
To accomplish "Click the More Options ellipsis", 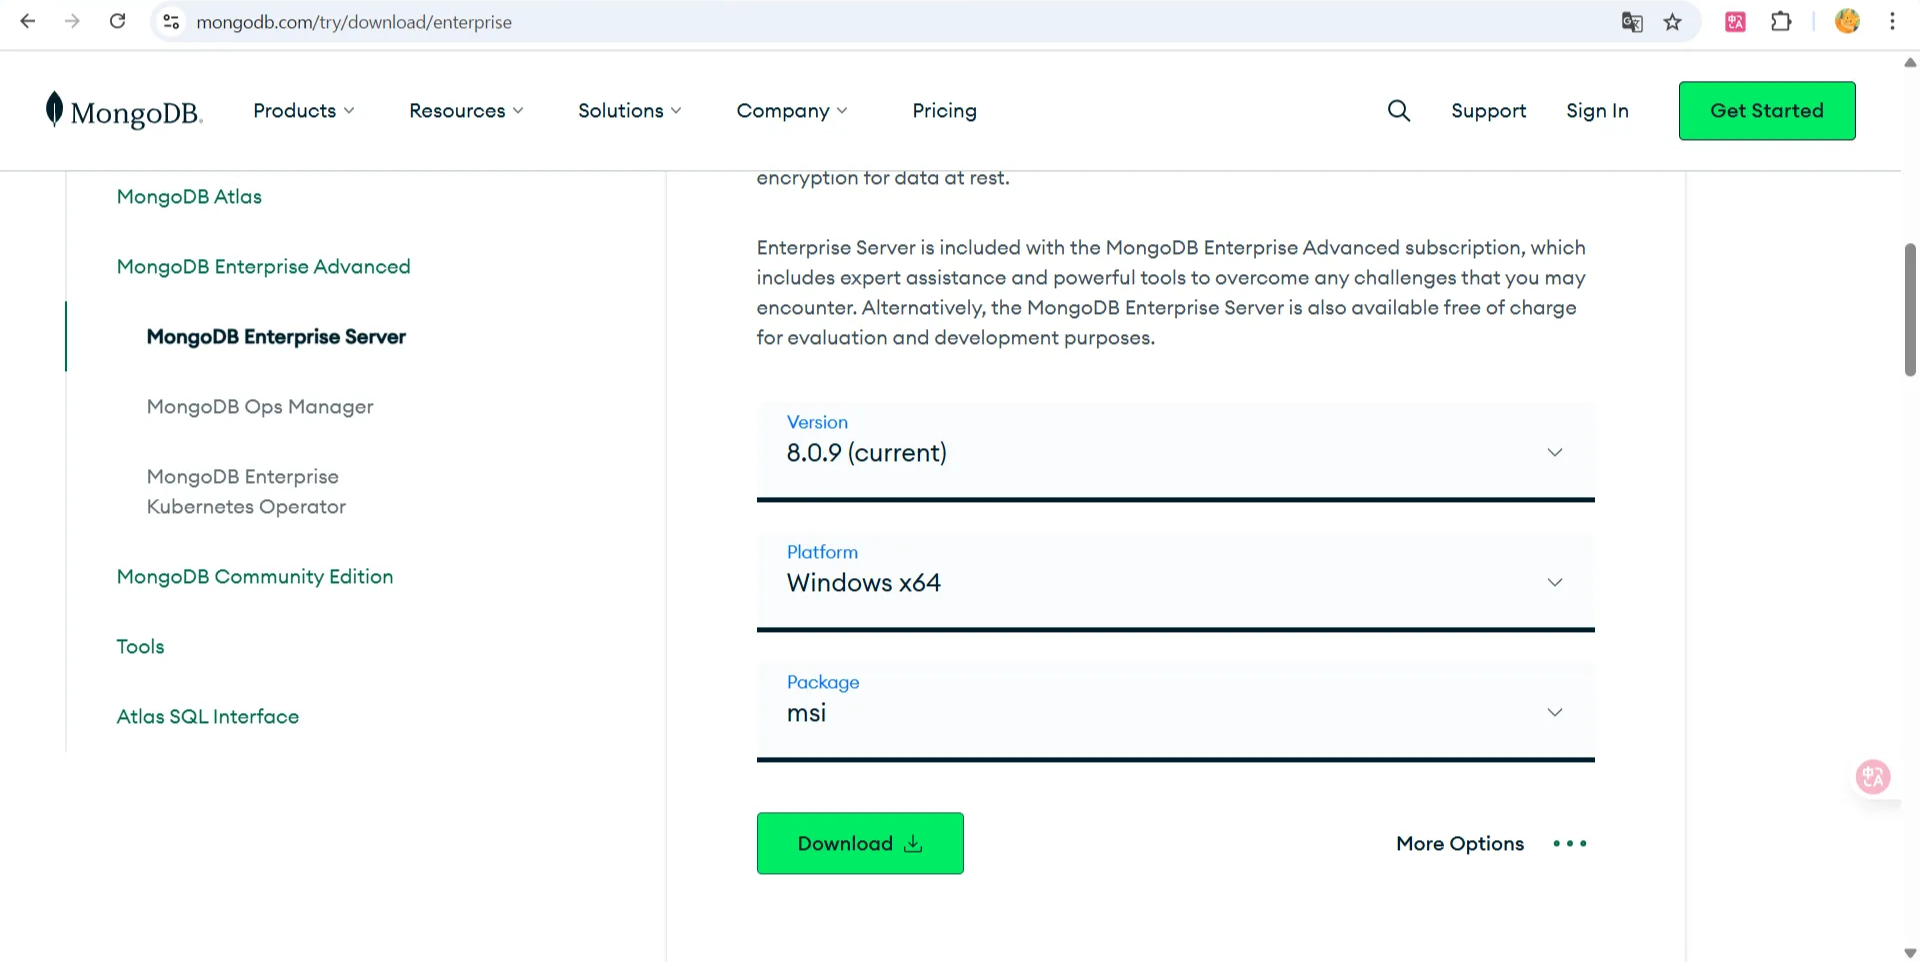I will 1568,843.
